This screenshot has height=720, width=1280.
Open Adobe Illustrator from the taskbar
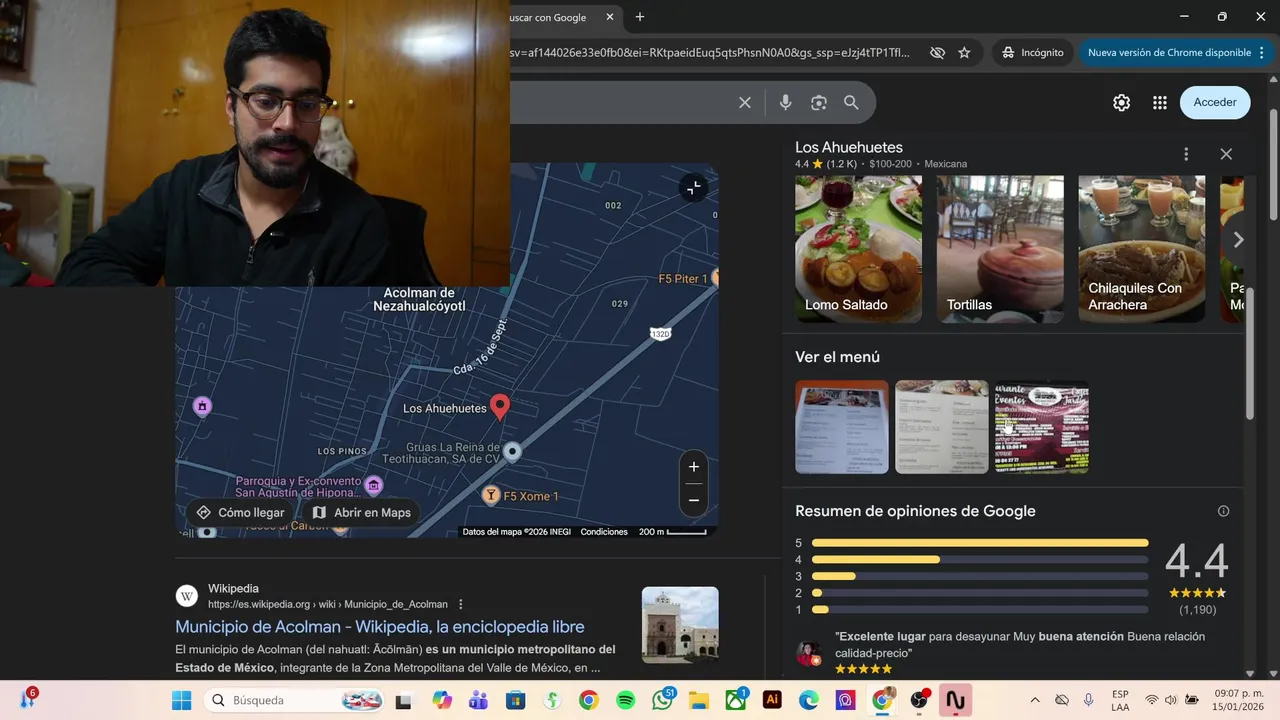[772, 700]
